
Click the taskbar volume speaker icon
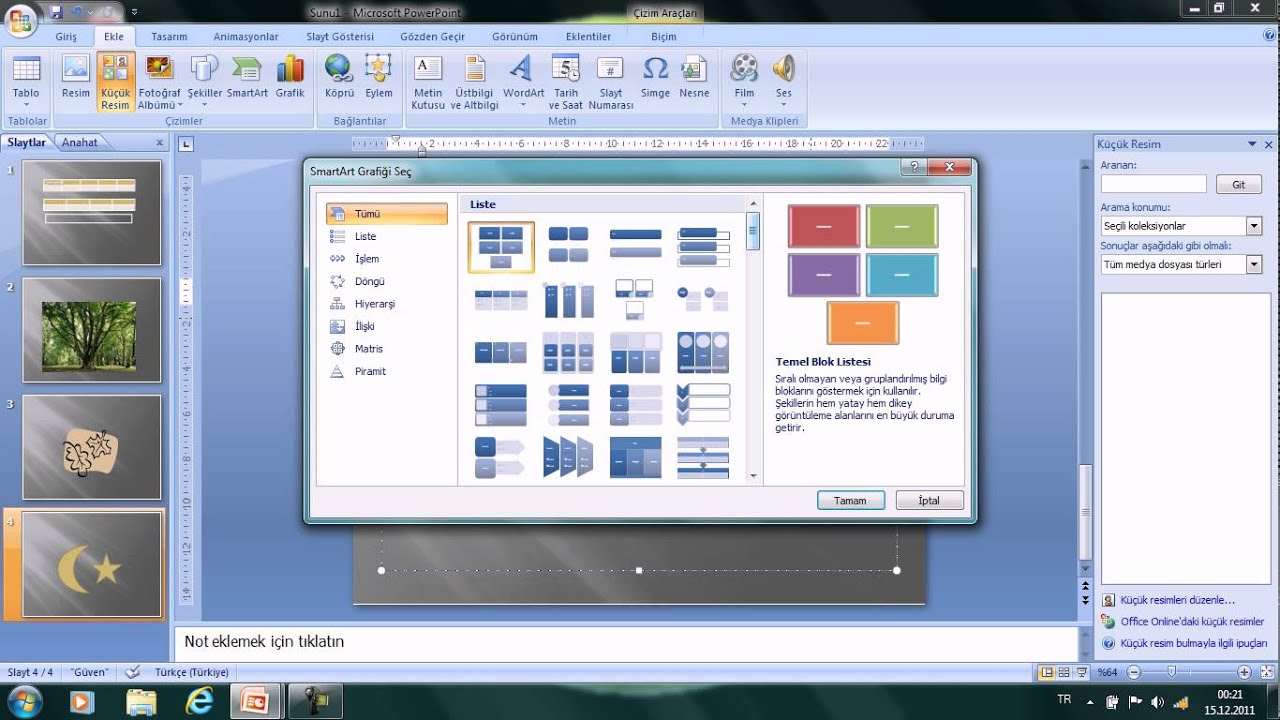1157,702
